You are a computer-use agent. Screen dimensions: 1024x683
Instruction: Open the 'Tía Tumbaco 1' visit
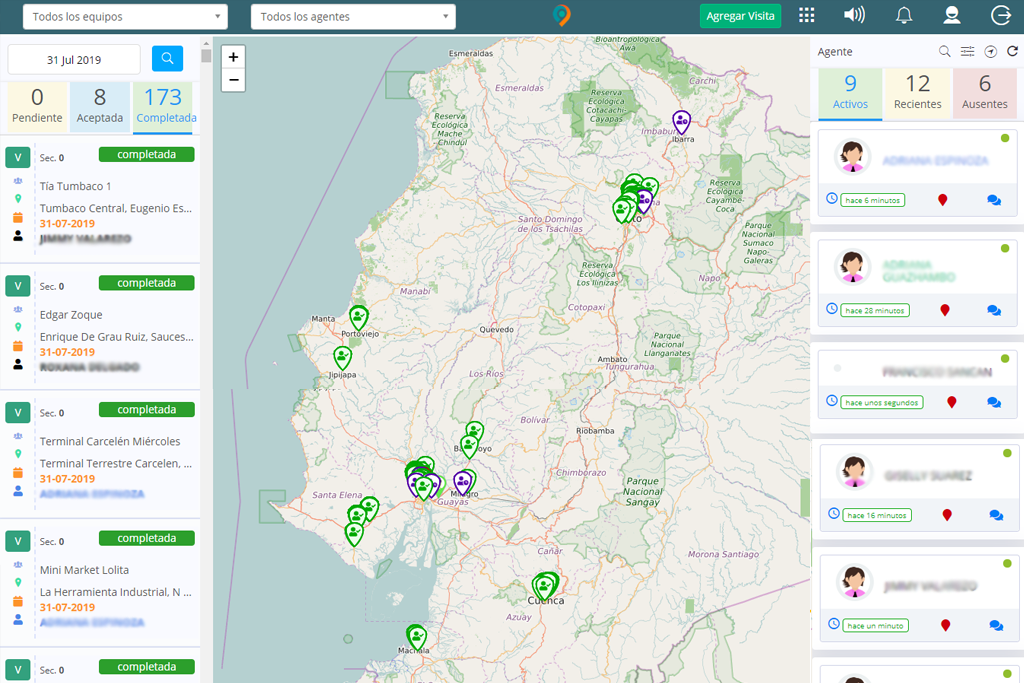pos(75,186)
